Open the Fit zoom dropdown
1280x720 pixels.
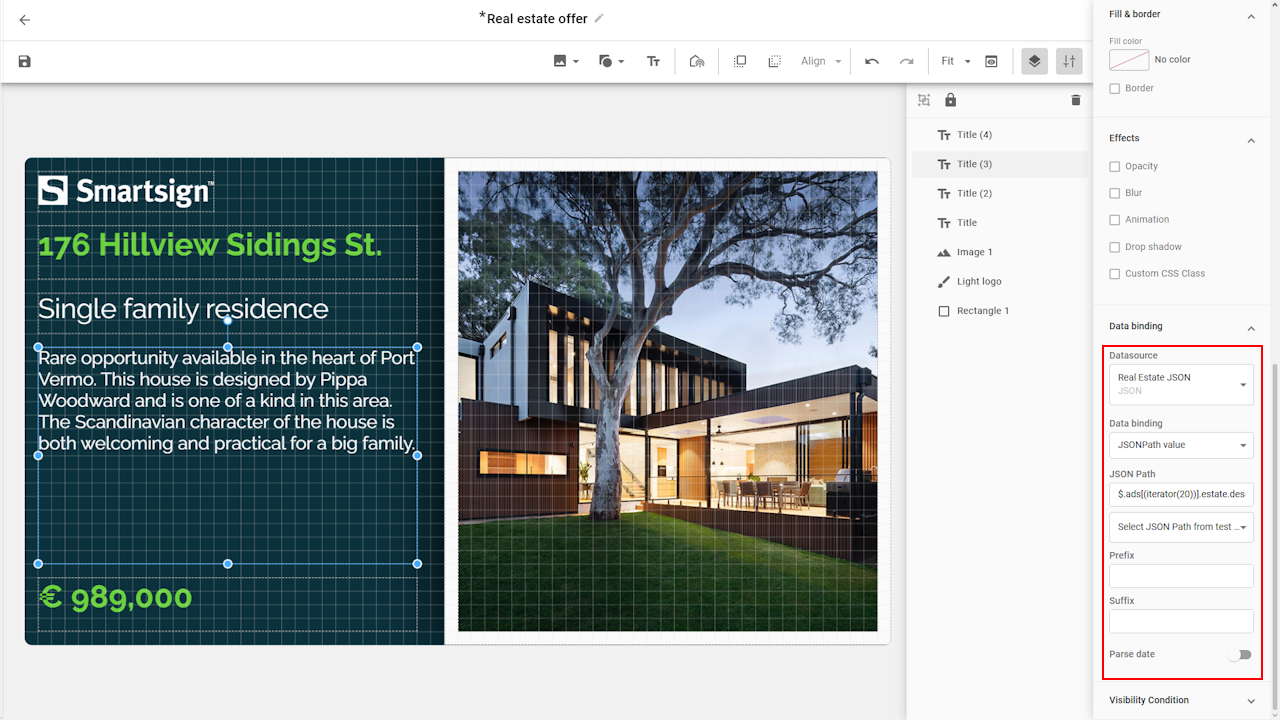tap(955, 61)
